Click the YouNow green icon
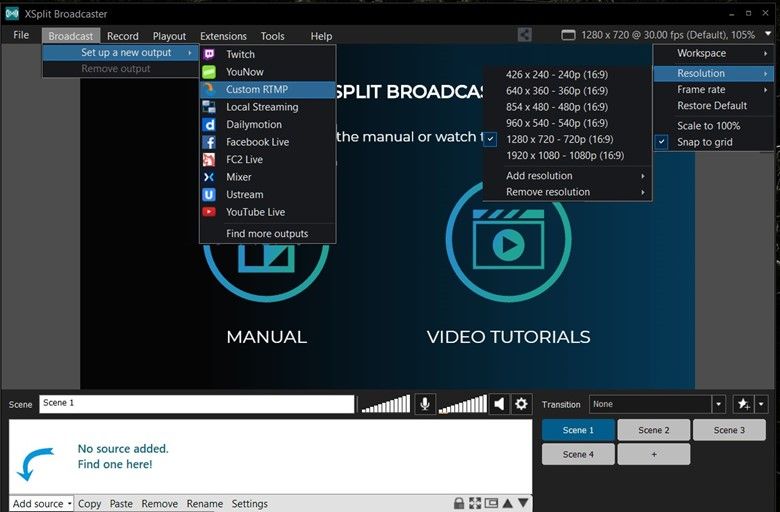This screenshot has height=512, width=780. pos(209,72)
